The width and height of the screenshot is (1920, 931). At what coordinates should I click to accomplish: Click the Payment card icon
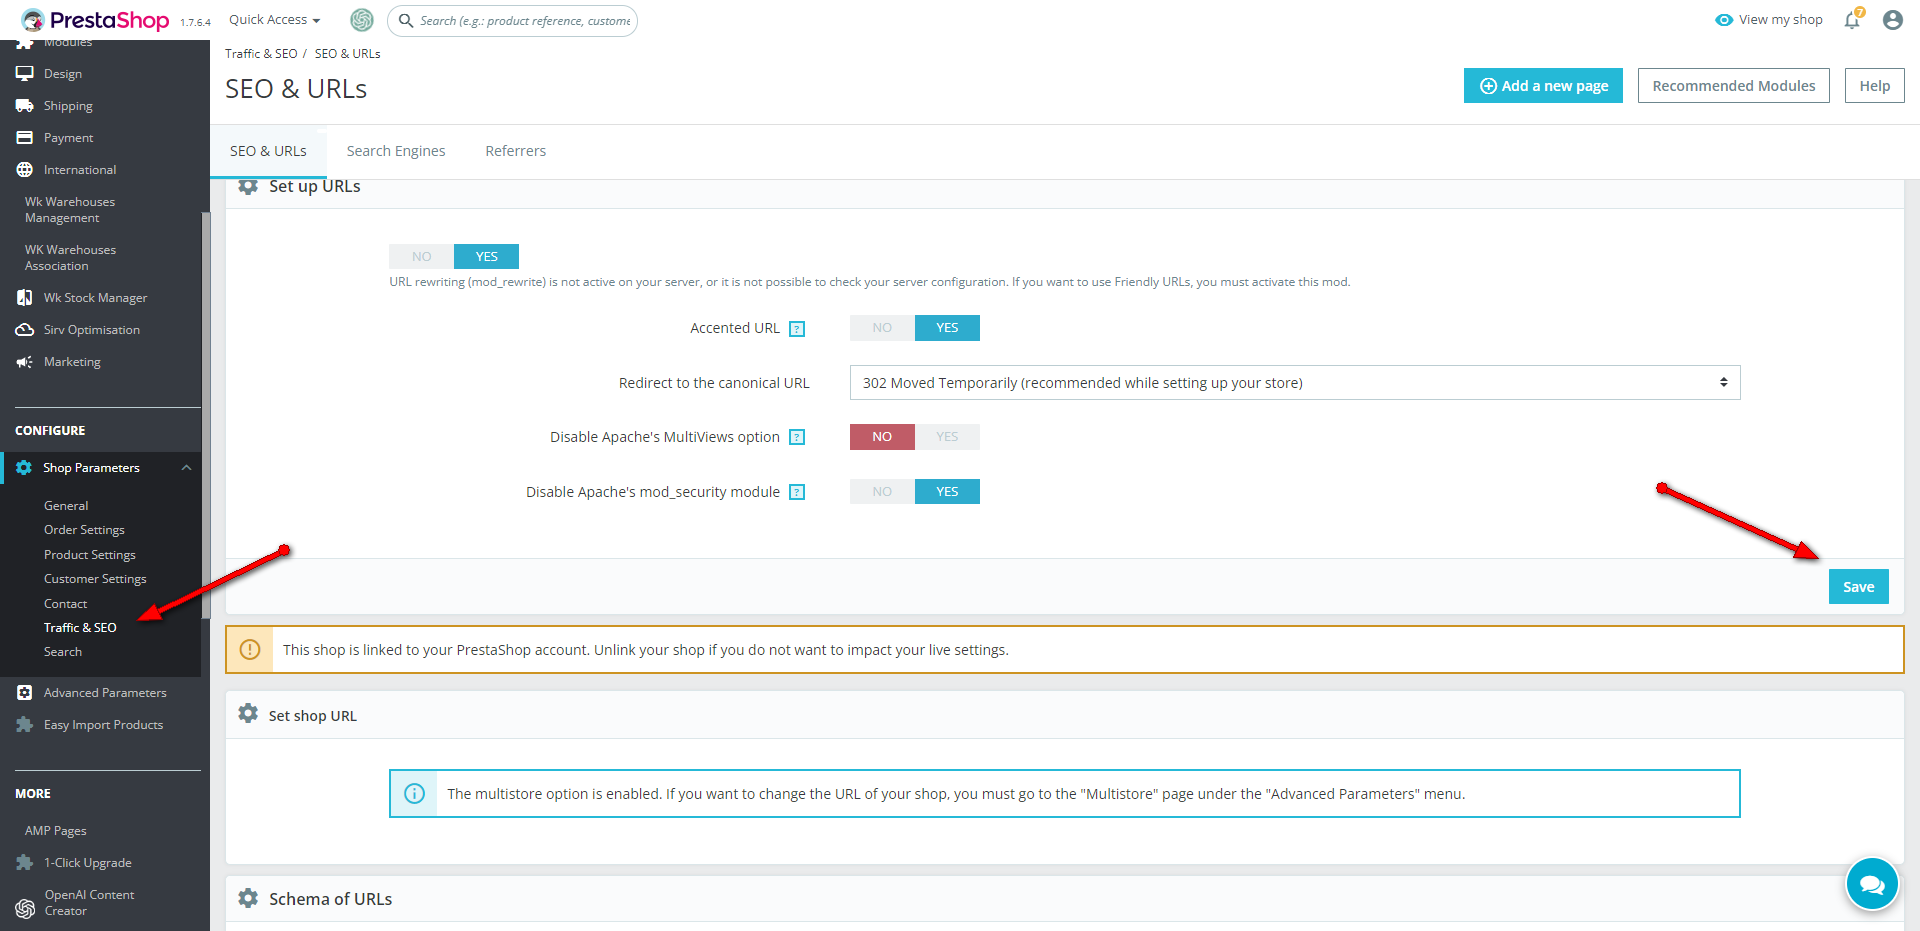[x=25, y=138]
